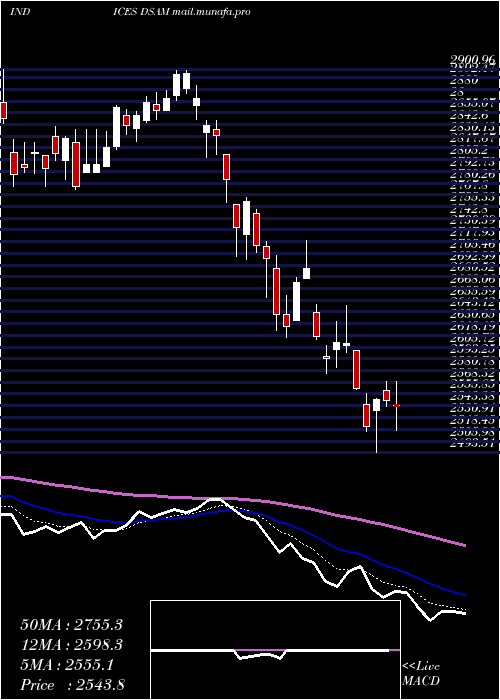The height and width of the screenshot is (700, 500).
Task: Click the 2830.13 price axis label
Action: [474, 128]
